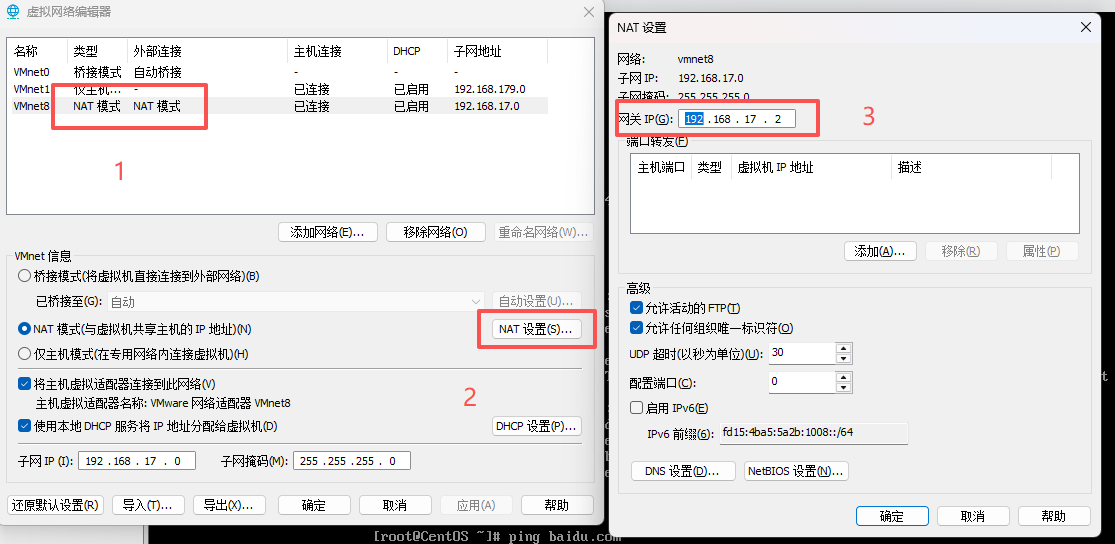Toggle 使用本地 DHCP 服务 checkbox

click(25, 427)
